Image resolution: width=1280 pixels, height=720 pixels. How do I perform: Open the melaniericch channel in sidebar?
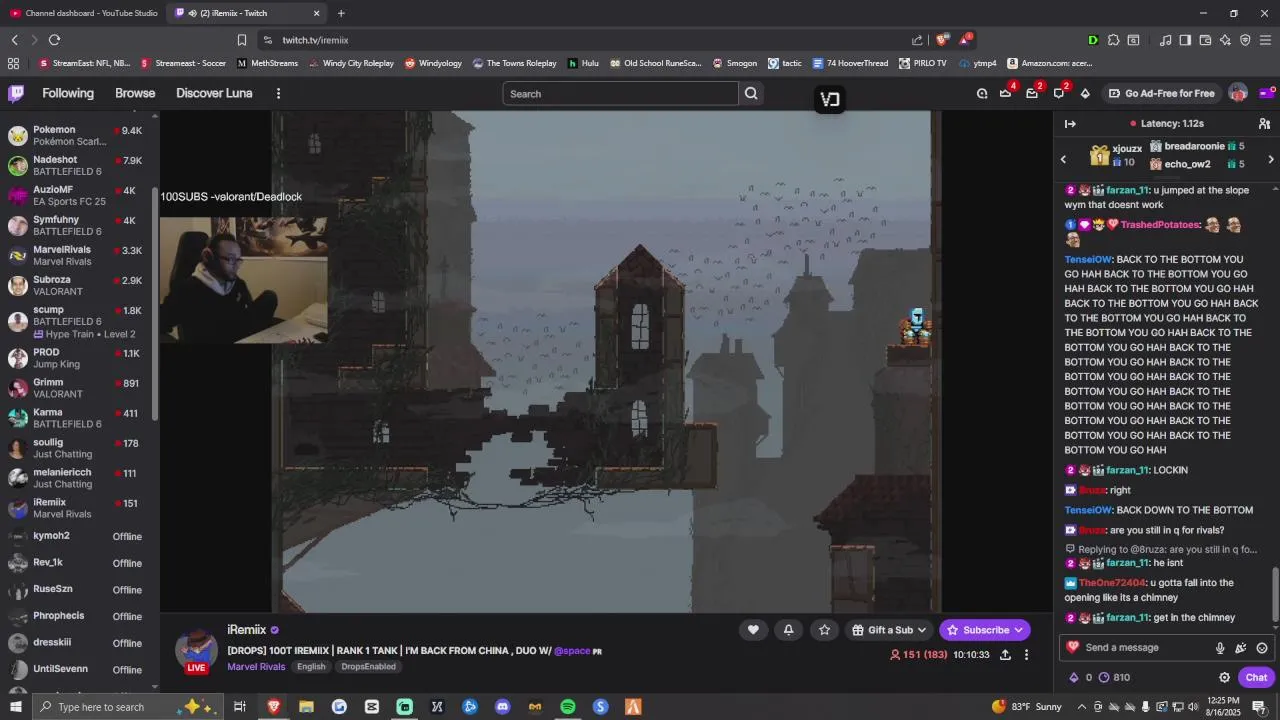coord(79,478)
